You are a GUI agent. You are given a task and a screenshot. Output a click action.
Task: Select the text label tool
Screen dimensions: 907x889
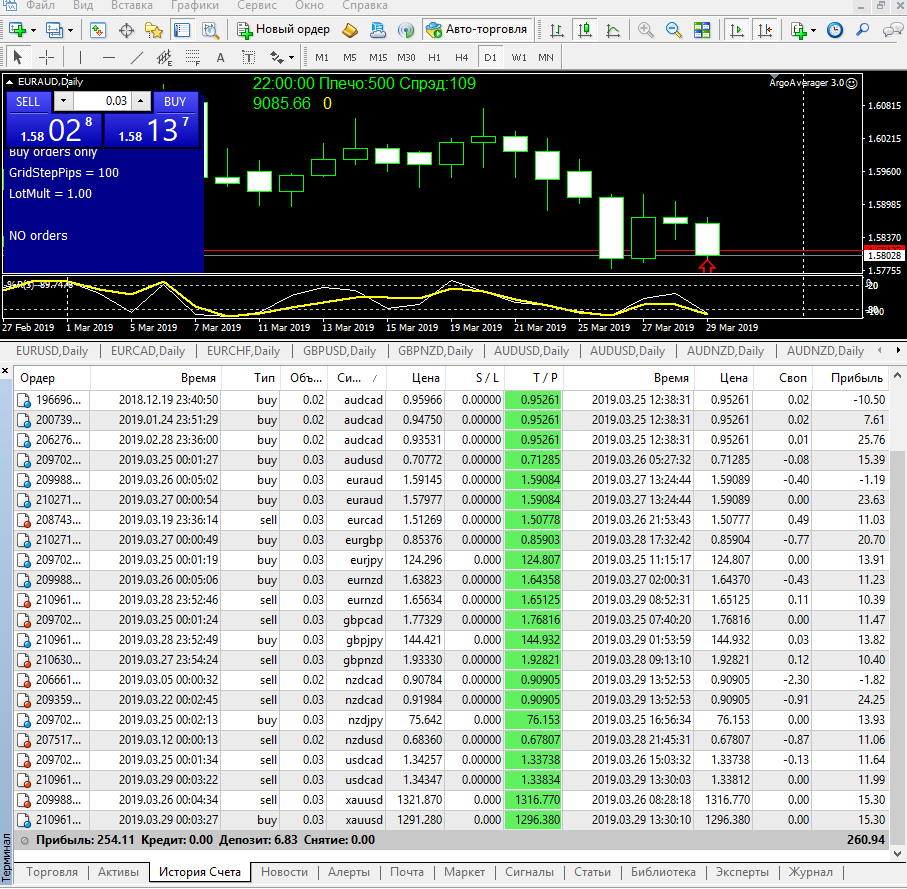pos(249,57)
